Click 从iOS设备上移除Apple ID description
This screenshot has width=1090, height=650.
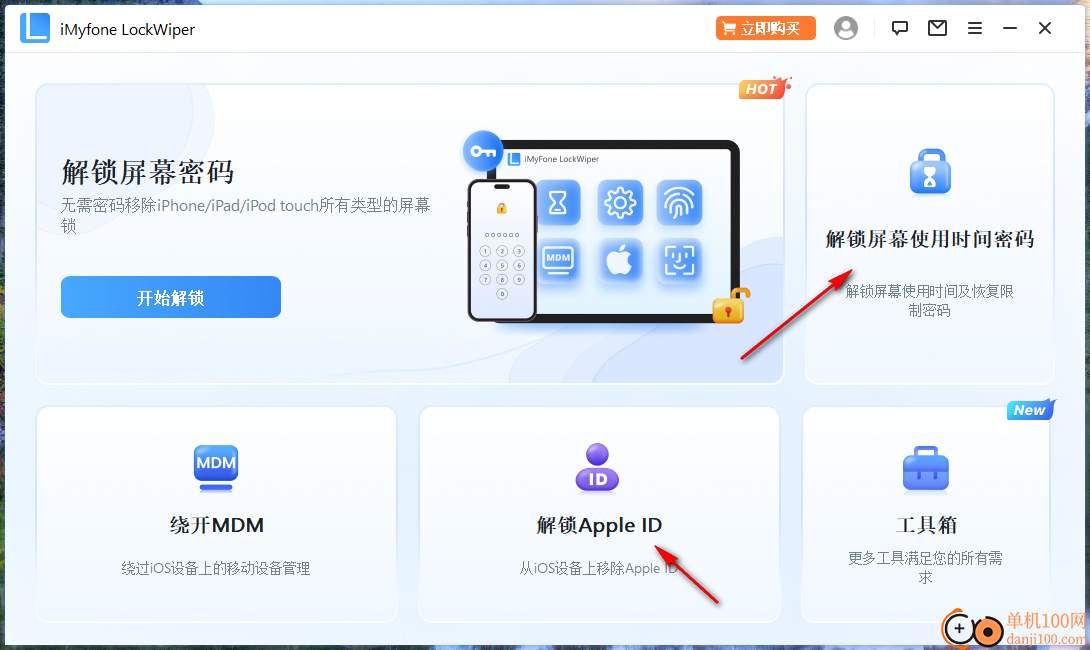(599, 568)
